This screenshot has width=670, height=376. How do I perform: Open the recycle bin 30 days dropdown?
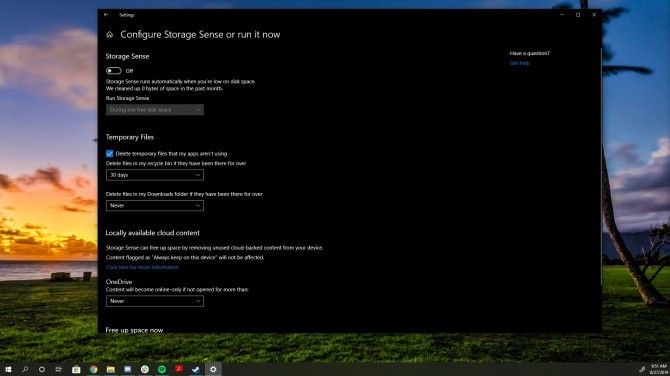pyautogui.click(x=155, y=175)
